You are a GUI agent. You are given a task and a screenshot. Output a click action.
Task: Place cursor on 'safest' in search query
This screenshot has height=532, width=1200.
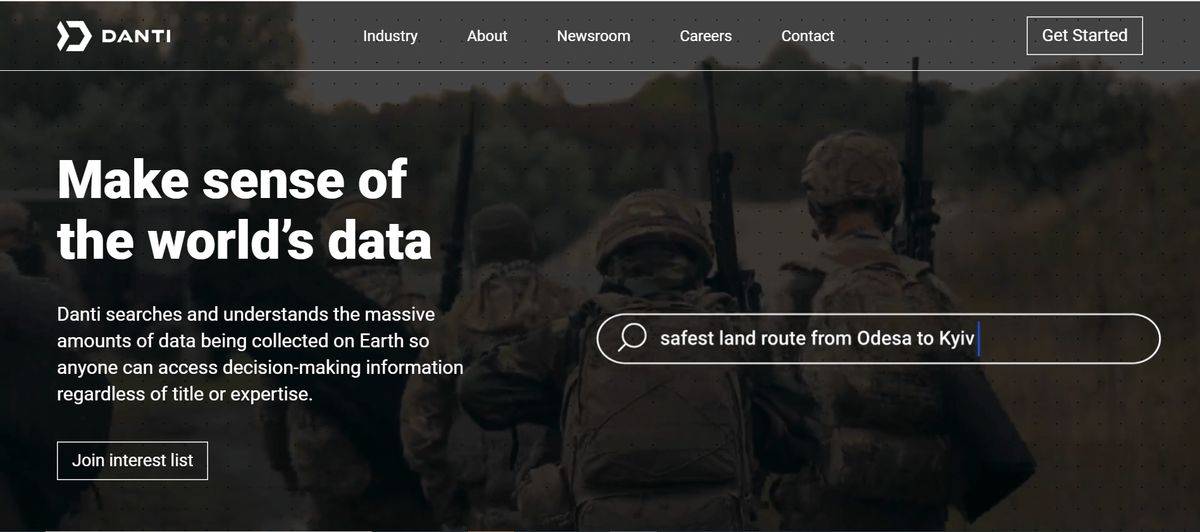686,338
